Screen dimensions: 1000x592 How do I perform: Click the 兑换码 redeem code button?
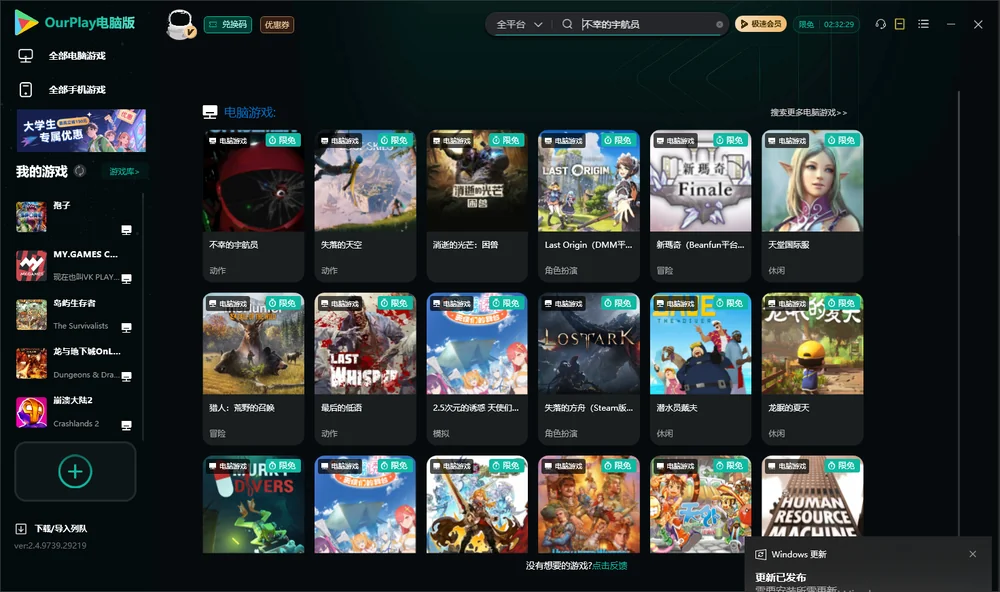coord(228,24)
